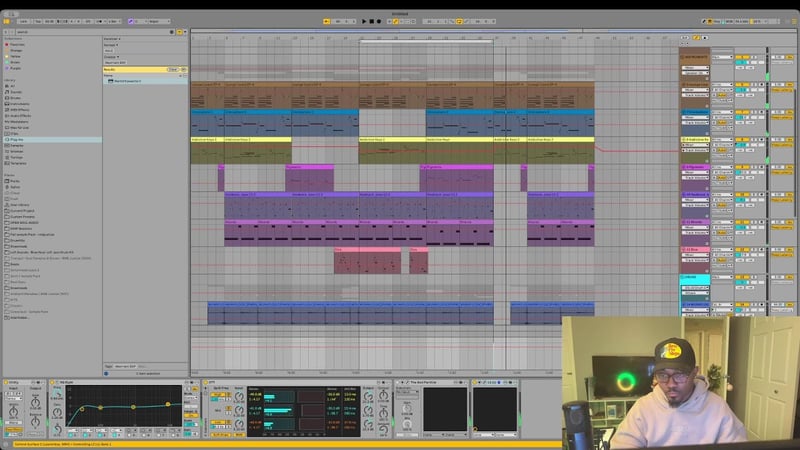
Task: Select the first blue clip on second track
Action: pyautogui.click(x=207, y=124)
